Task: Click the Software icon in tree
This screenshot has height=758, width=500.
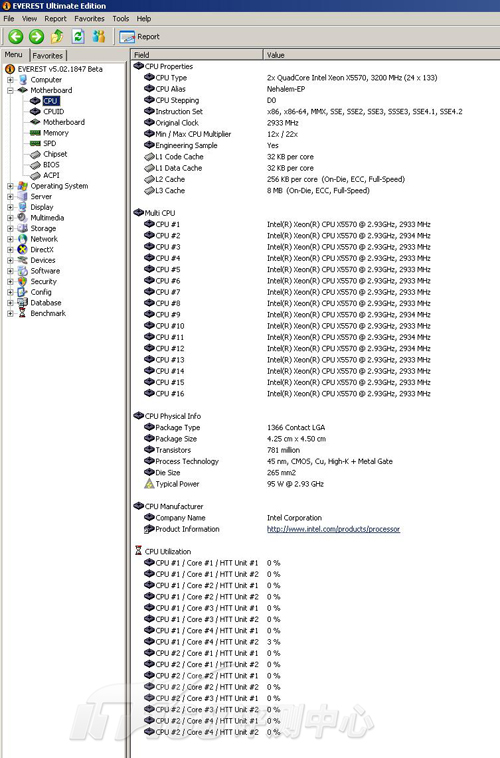Action: [x=22, y=271]
